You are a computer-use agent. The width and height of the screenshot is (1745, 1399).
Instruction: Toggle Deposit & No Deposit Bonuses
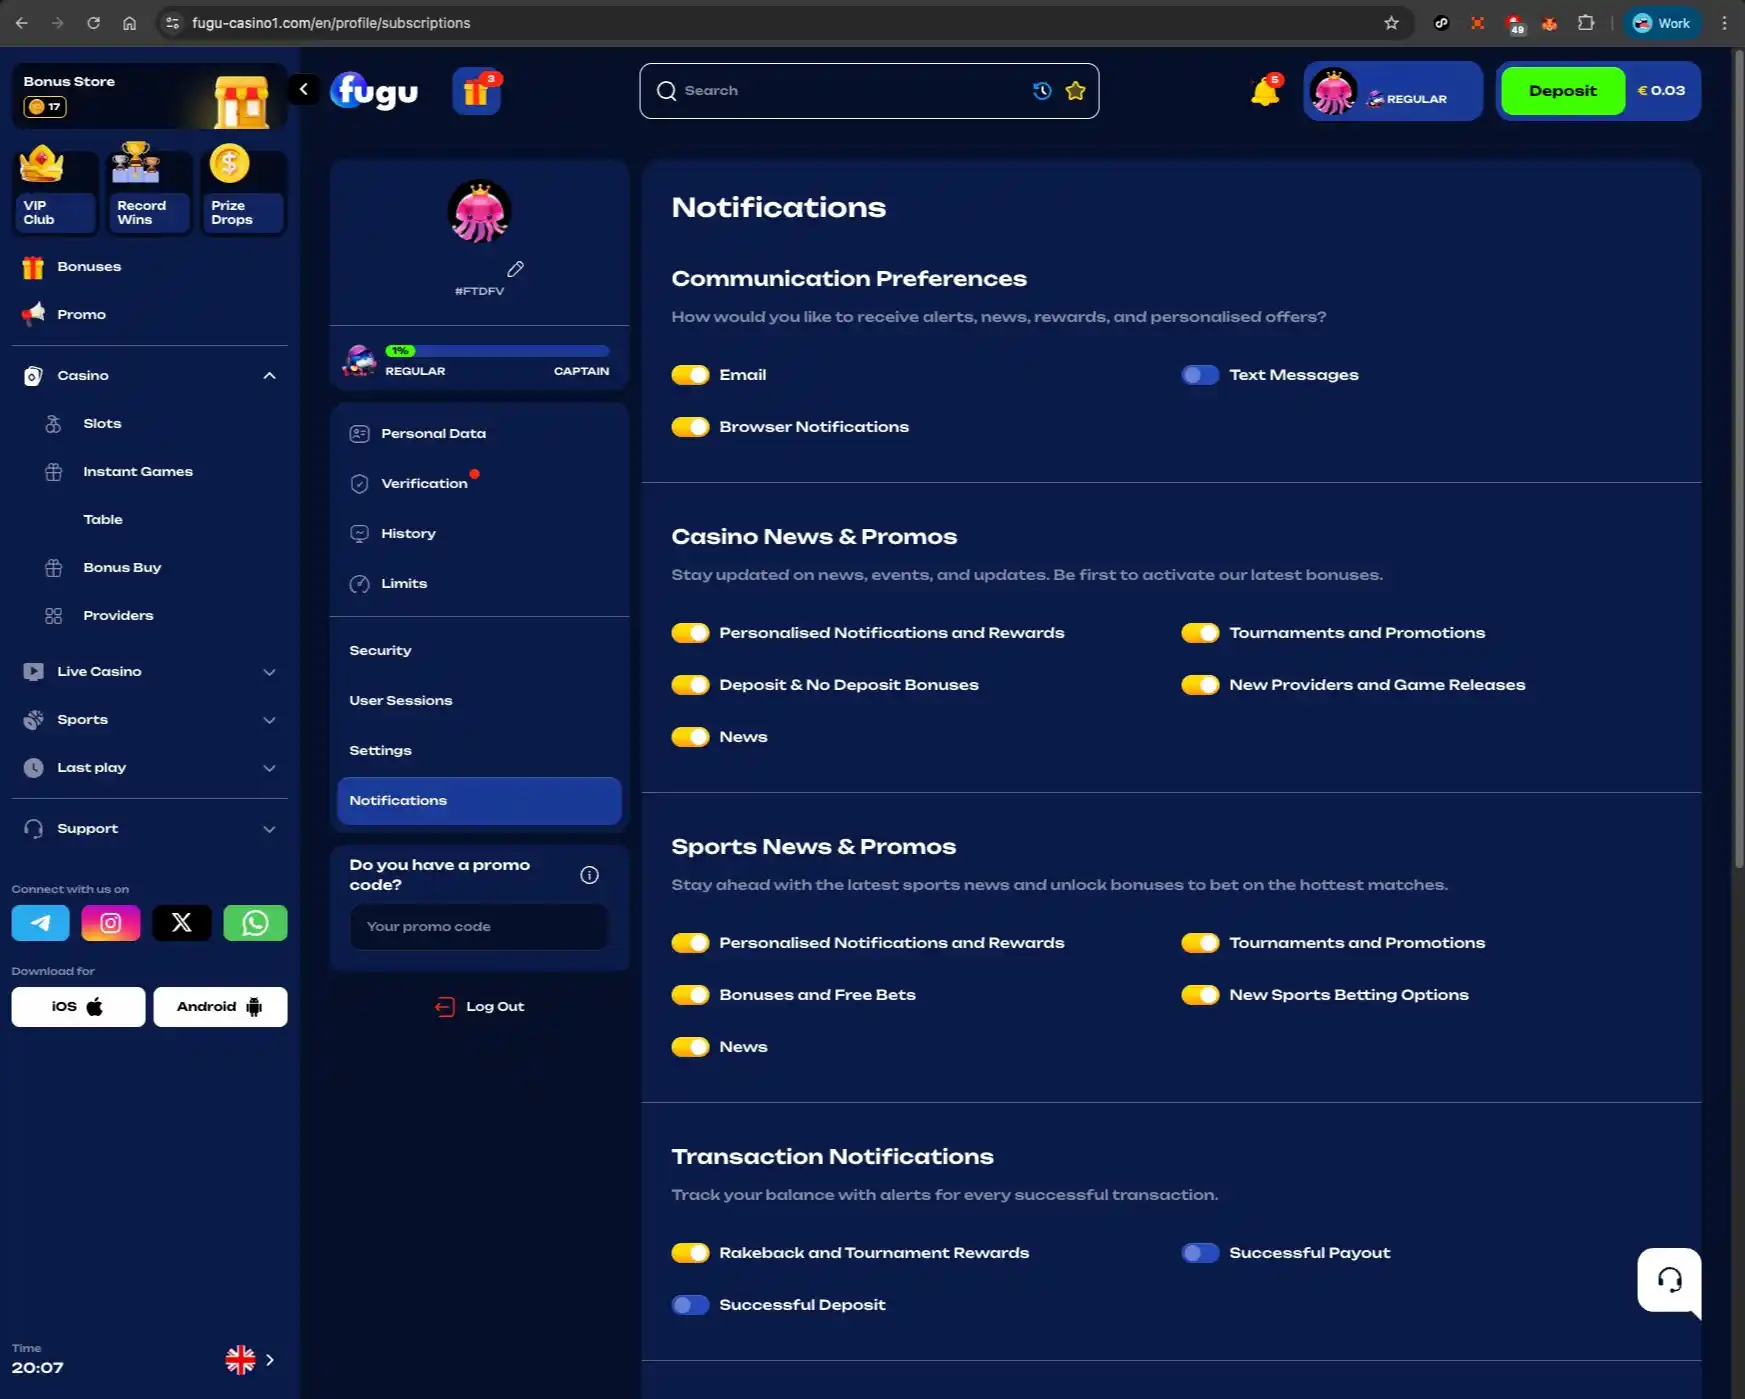pos(690,685)
